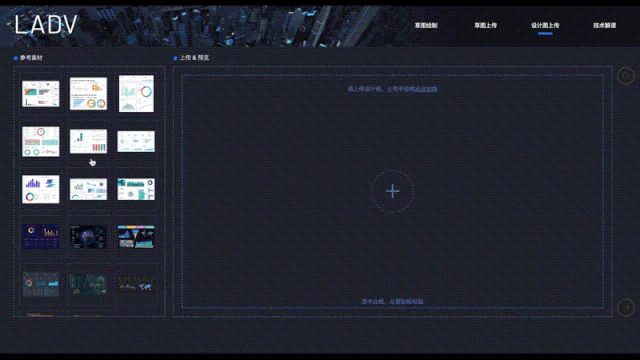Select the dark globe dashboard thumbnail
Image resolution: width=640 pixels, height=360 pixels.
point(88,237)
